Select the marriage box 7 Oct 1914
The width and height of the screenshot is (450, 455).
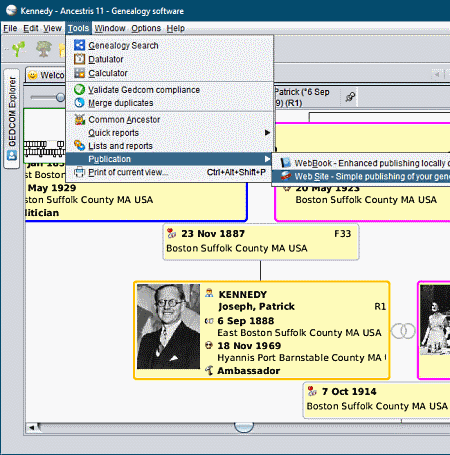(376, 400)
